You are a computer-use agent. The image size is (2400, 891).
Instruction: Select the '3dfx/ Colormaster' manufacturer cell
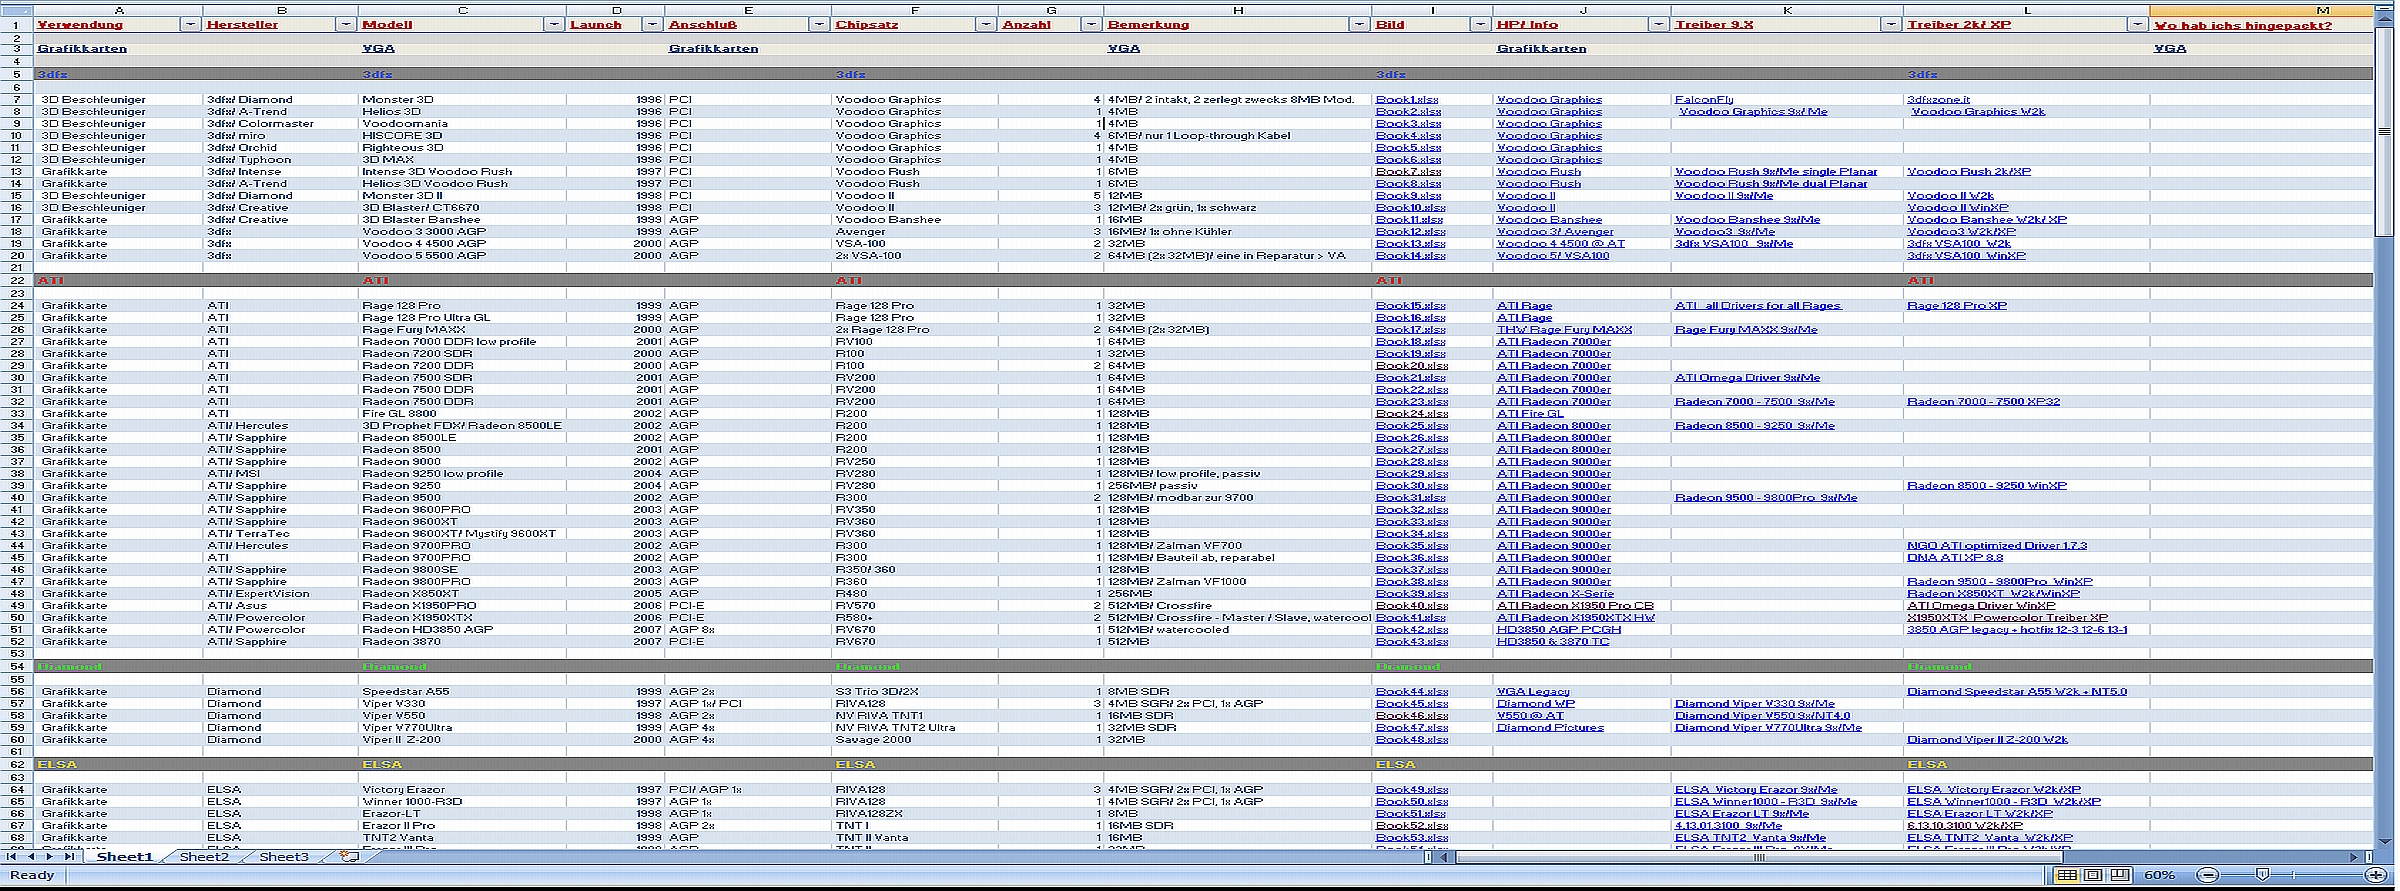(281, 124)
